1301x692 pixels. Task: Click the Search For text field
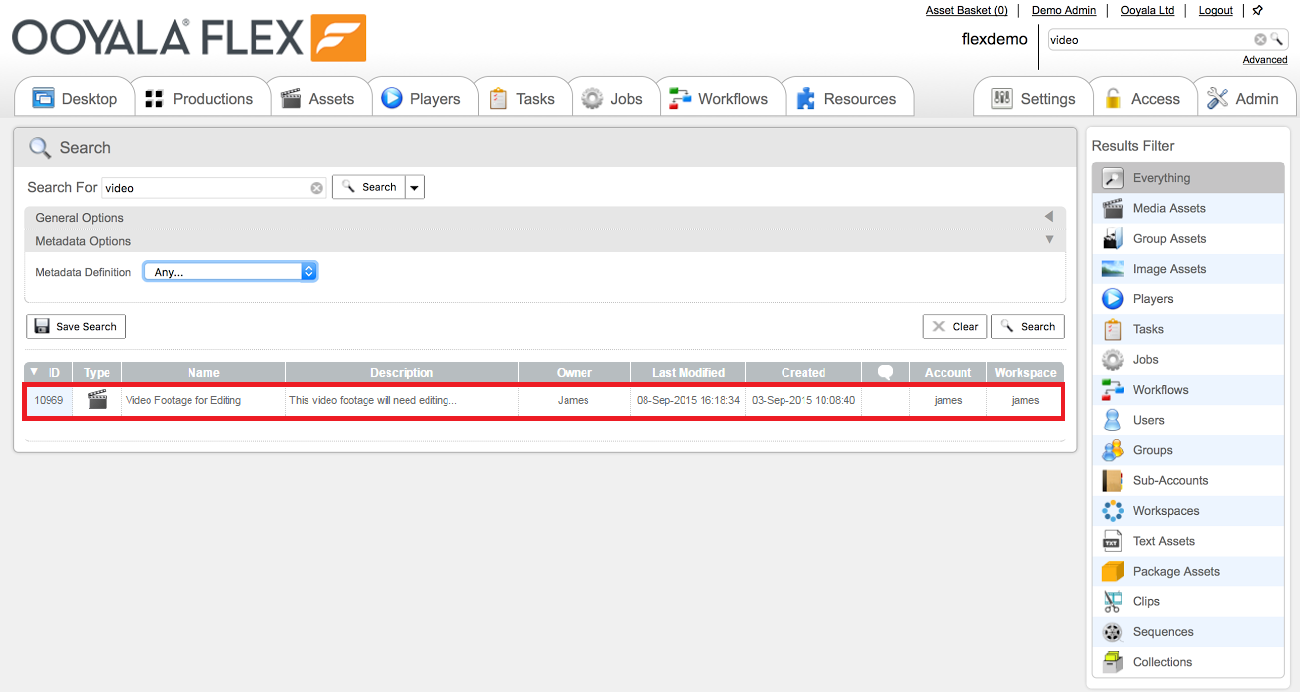(x=205, y=187)
